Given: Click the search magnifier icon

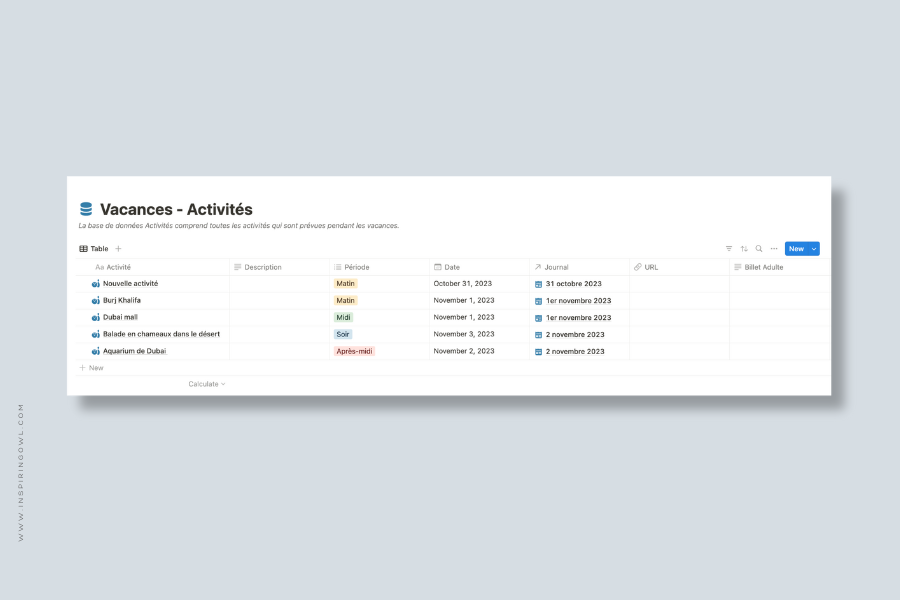Looking at the screenshot, I should click(759, 249).
